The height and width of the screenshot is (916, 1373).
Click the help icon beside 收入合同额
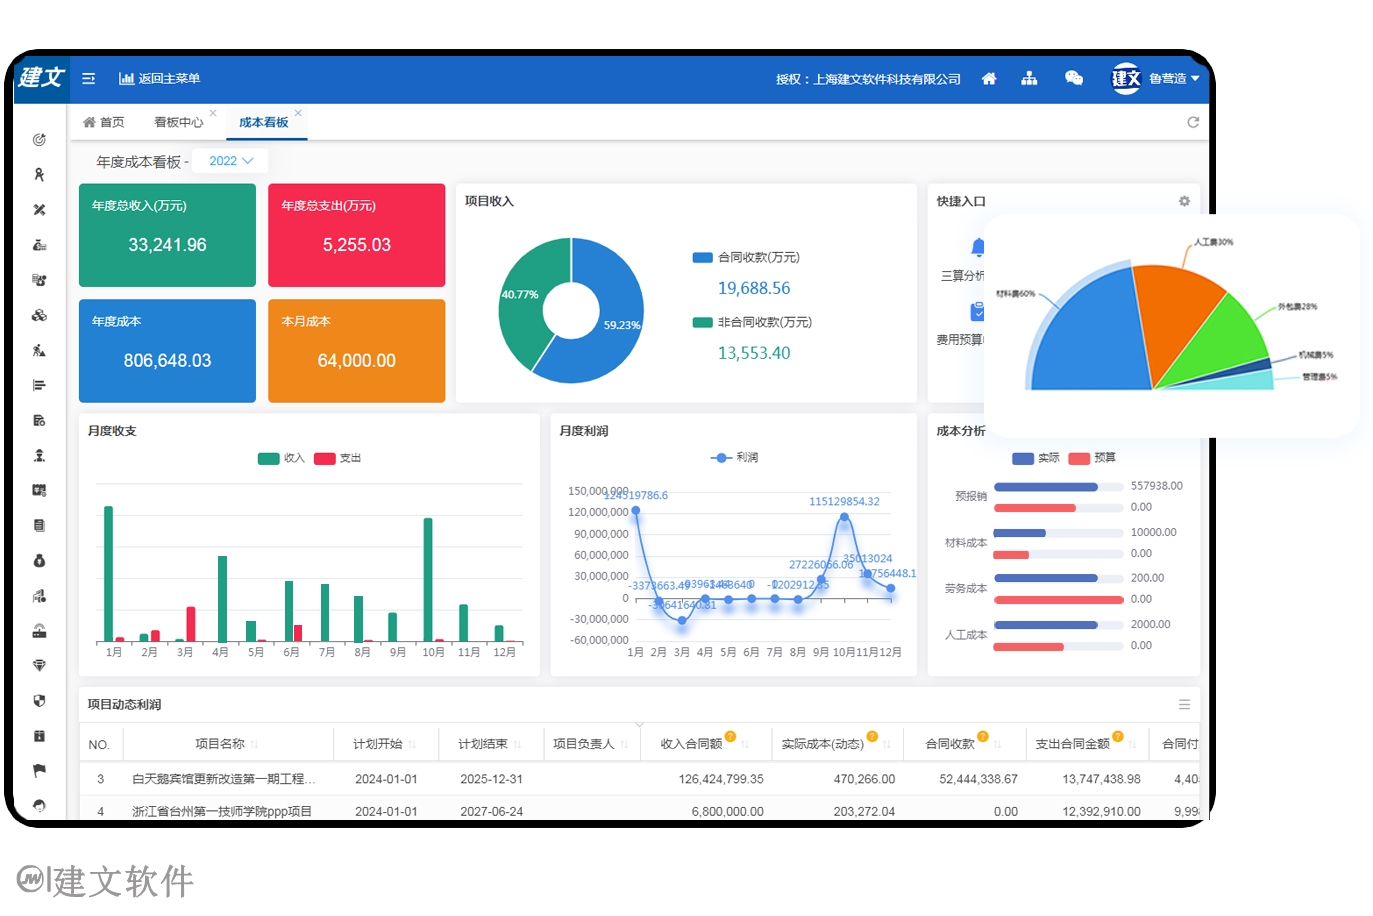(x=730, y=737)
